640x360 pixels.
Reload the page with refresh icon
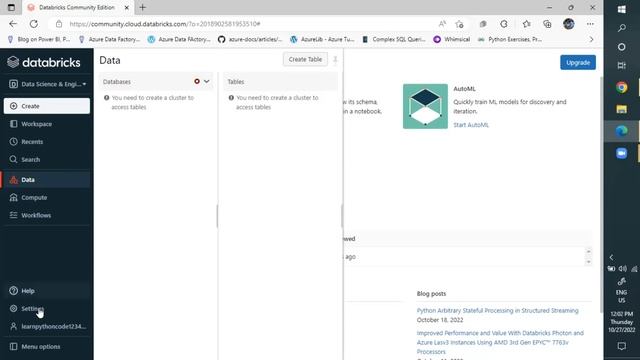34,24
